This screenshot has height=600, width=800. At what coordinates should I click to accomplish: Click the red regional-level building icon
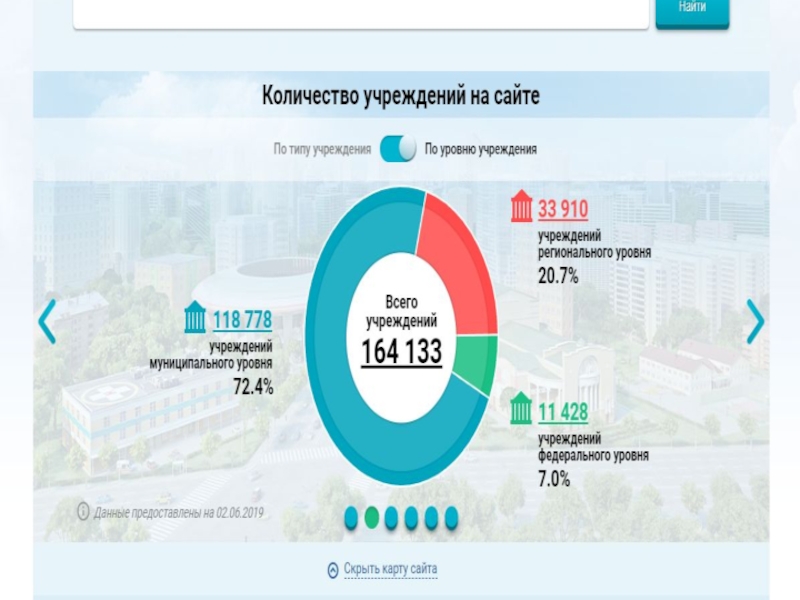pos(521,208)
